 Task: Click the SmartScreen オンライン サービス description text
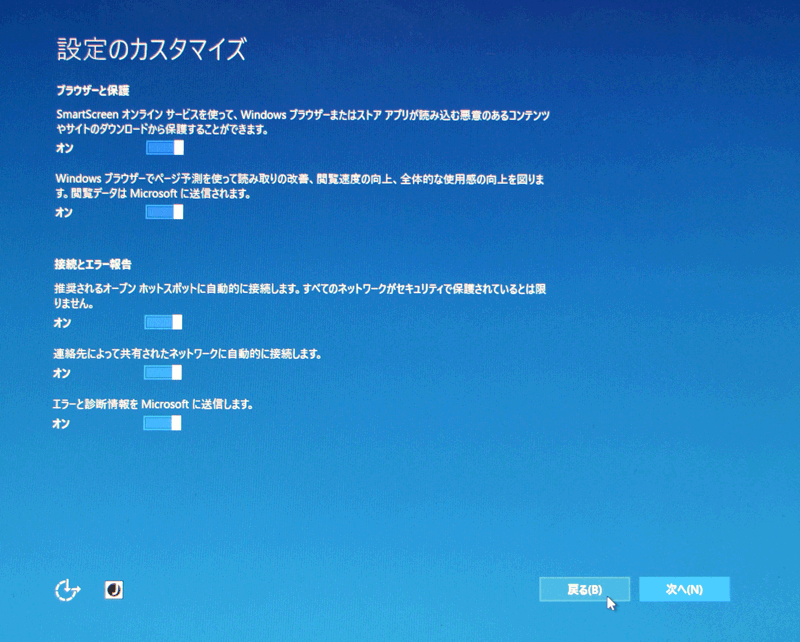coord(303,122)
